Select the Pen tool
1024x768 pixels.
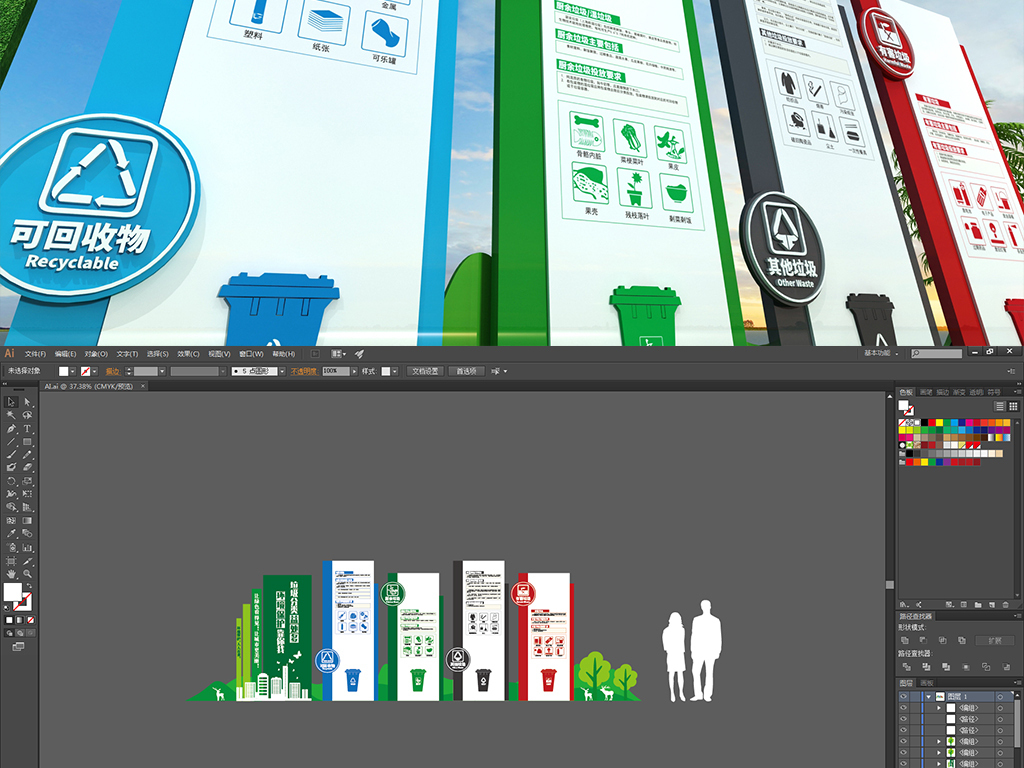(x=11, y=428)
